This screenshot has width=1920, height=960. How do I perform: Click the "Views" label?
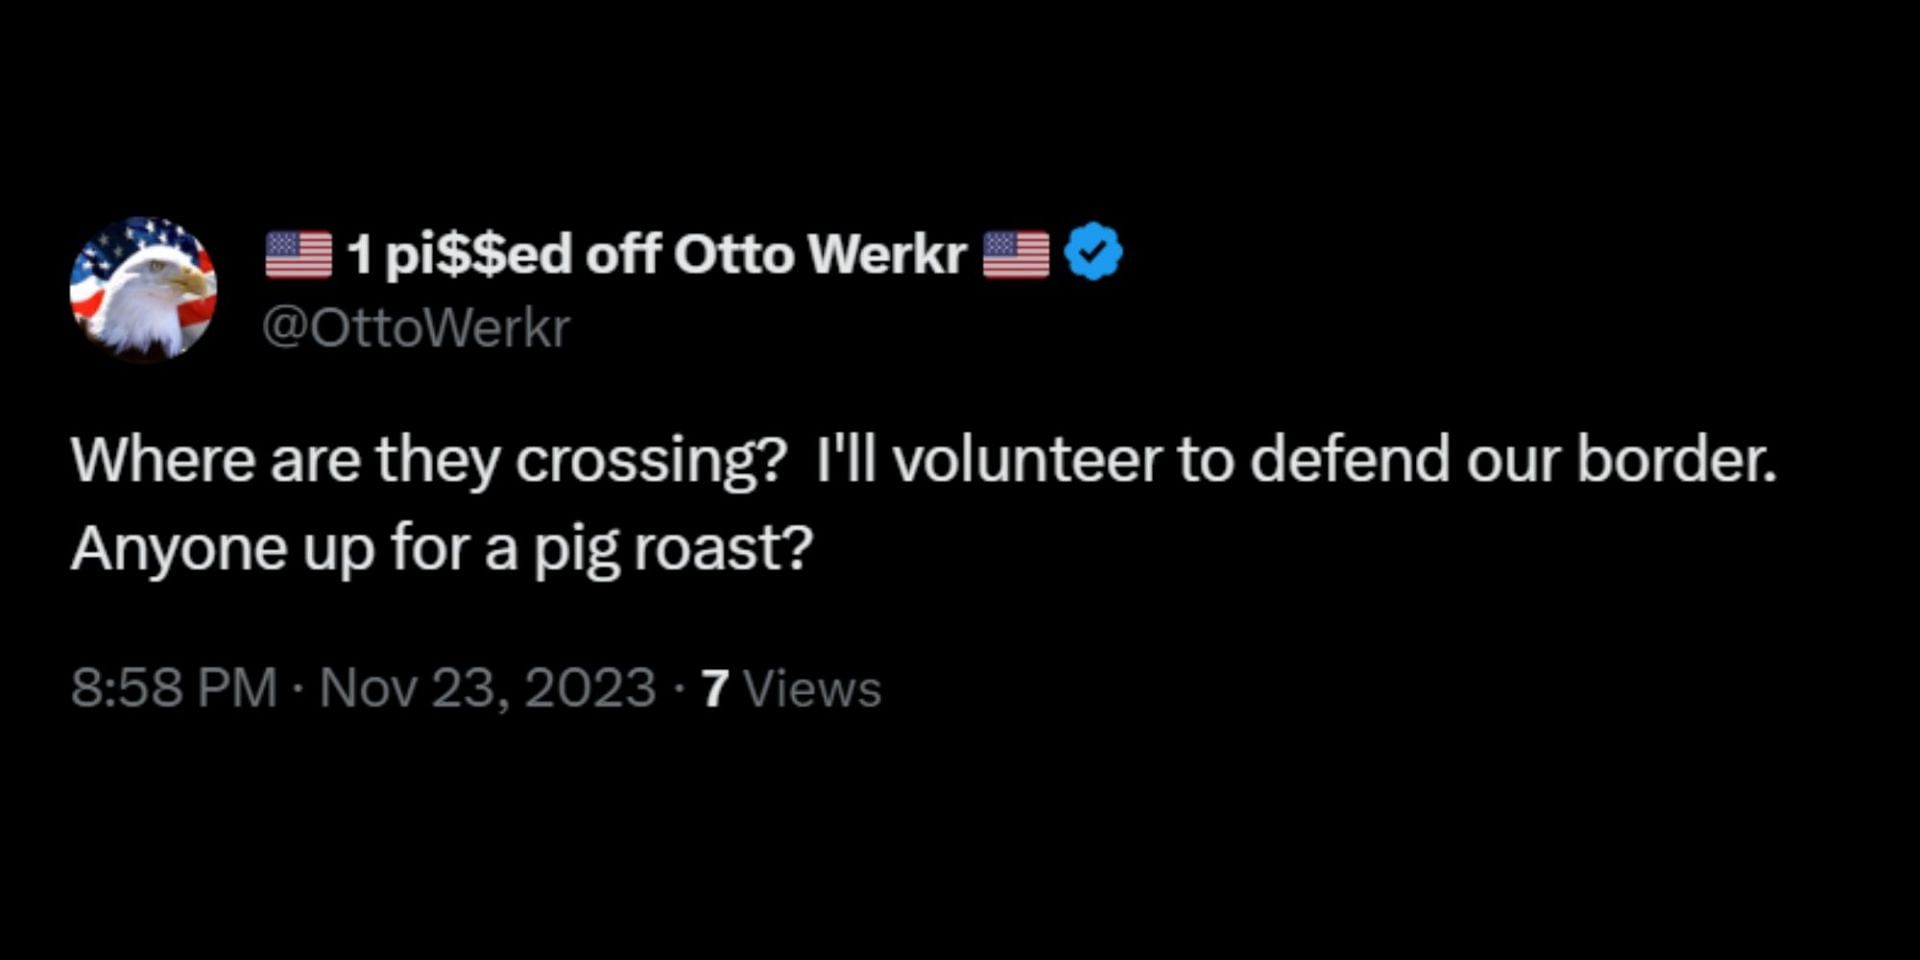(x=812, y=688)
